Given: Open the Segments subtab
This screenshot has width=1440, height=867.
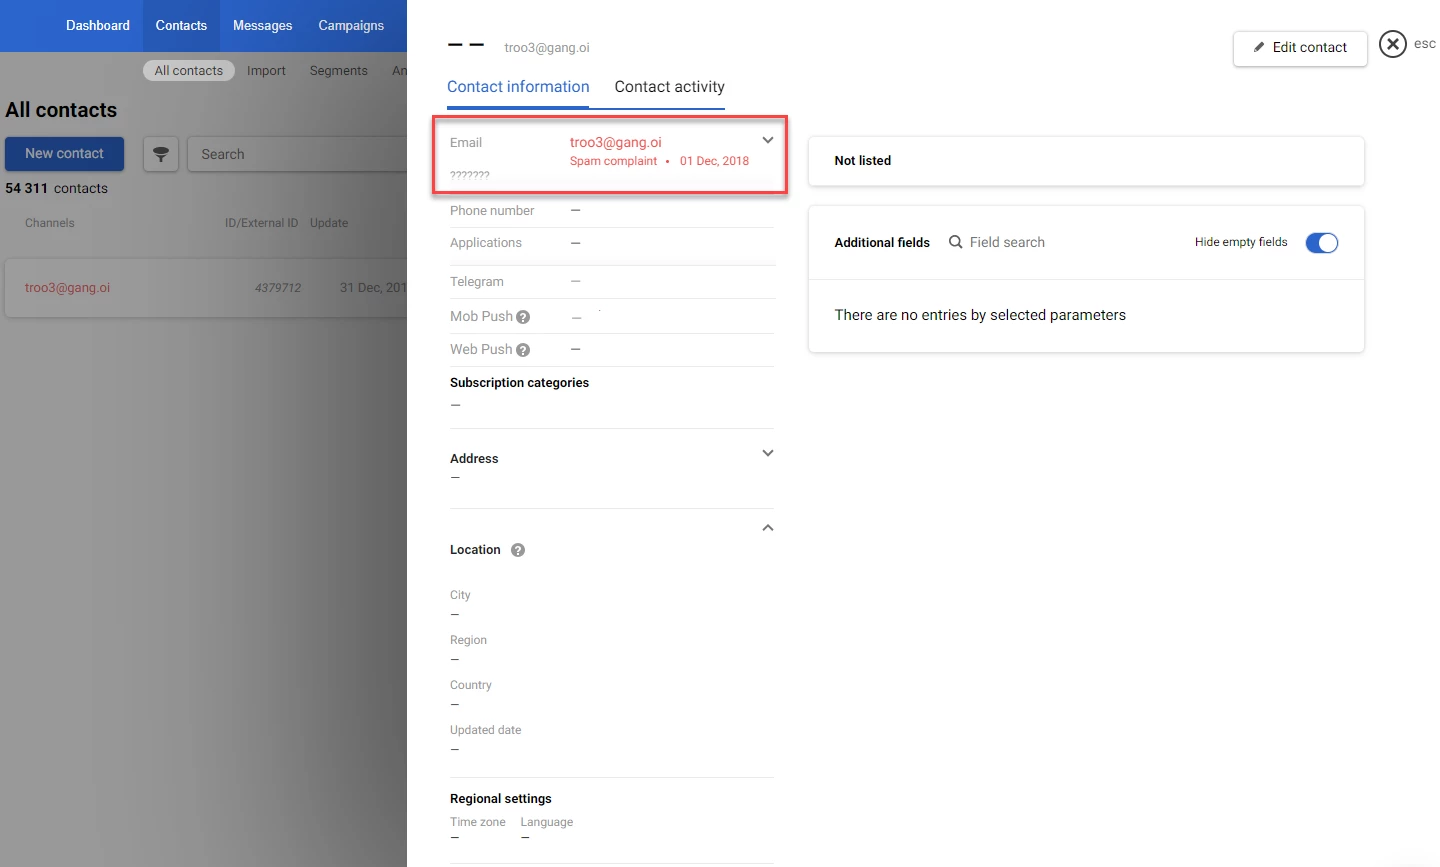Looking at the screenshot, I should click(x=339, y=71).
